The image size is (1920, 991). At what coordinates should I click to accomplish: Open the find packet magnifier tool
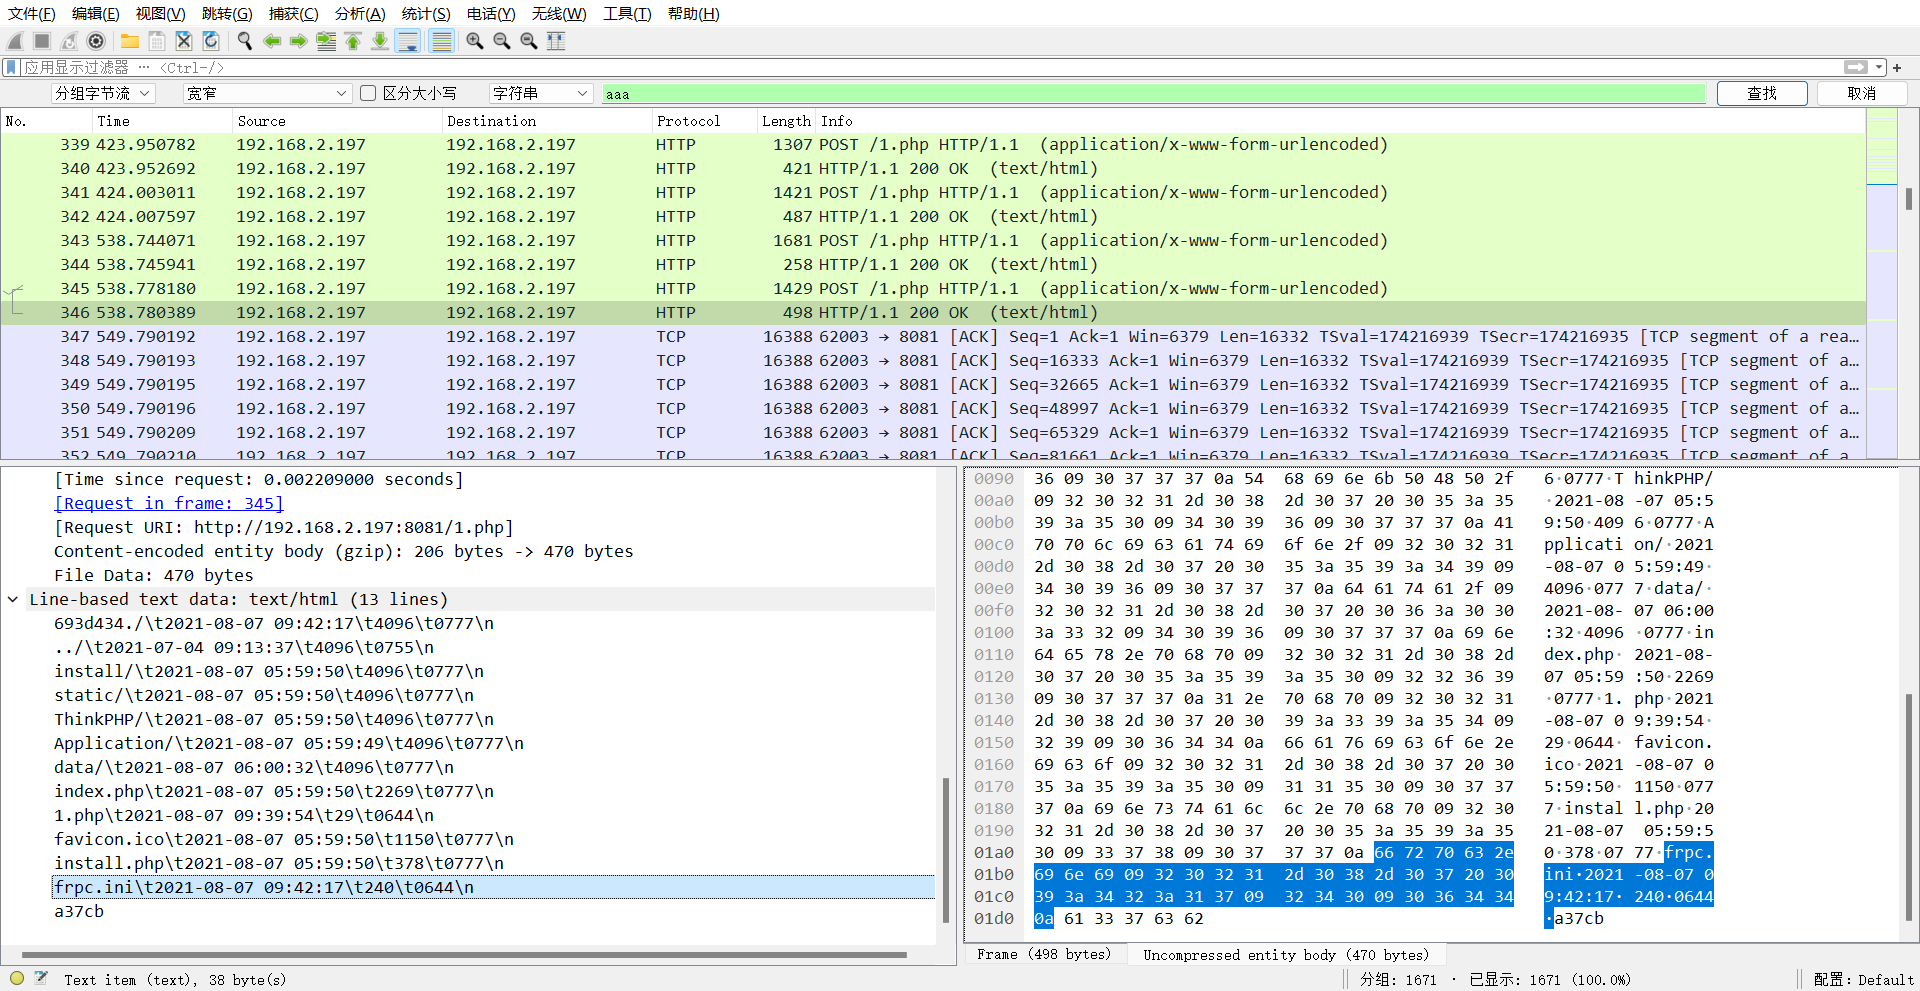[x=245, y=41]
